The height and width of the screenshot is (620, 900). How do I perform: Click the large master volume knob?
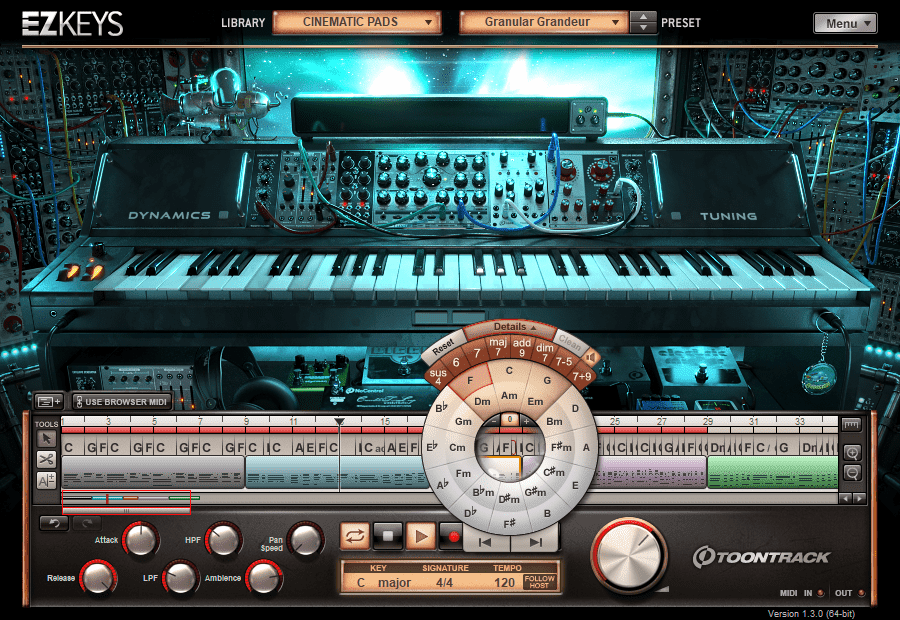[629, 556]
